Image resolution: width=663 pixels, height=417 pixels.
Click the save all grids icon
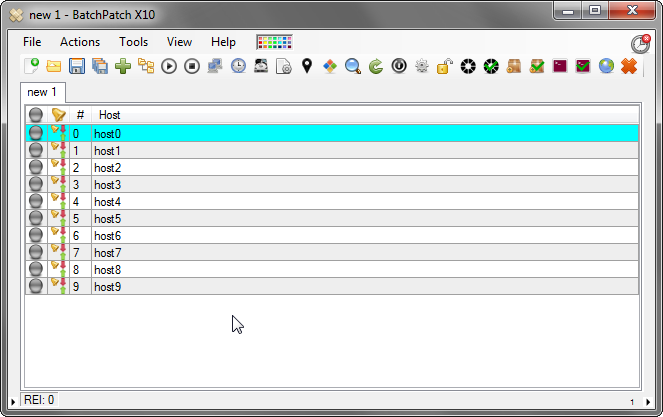pyautogui.click(x=100, y=66)
